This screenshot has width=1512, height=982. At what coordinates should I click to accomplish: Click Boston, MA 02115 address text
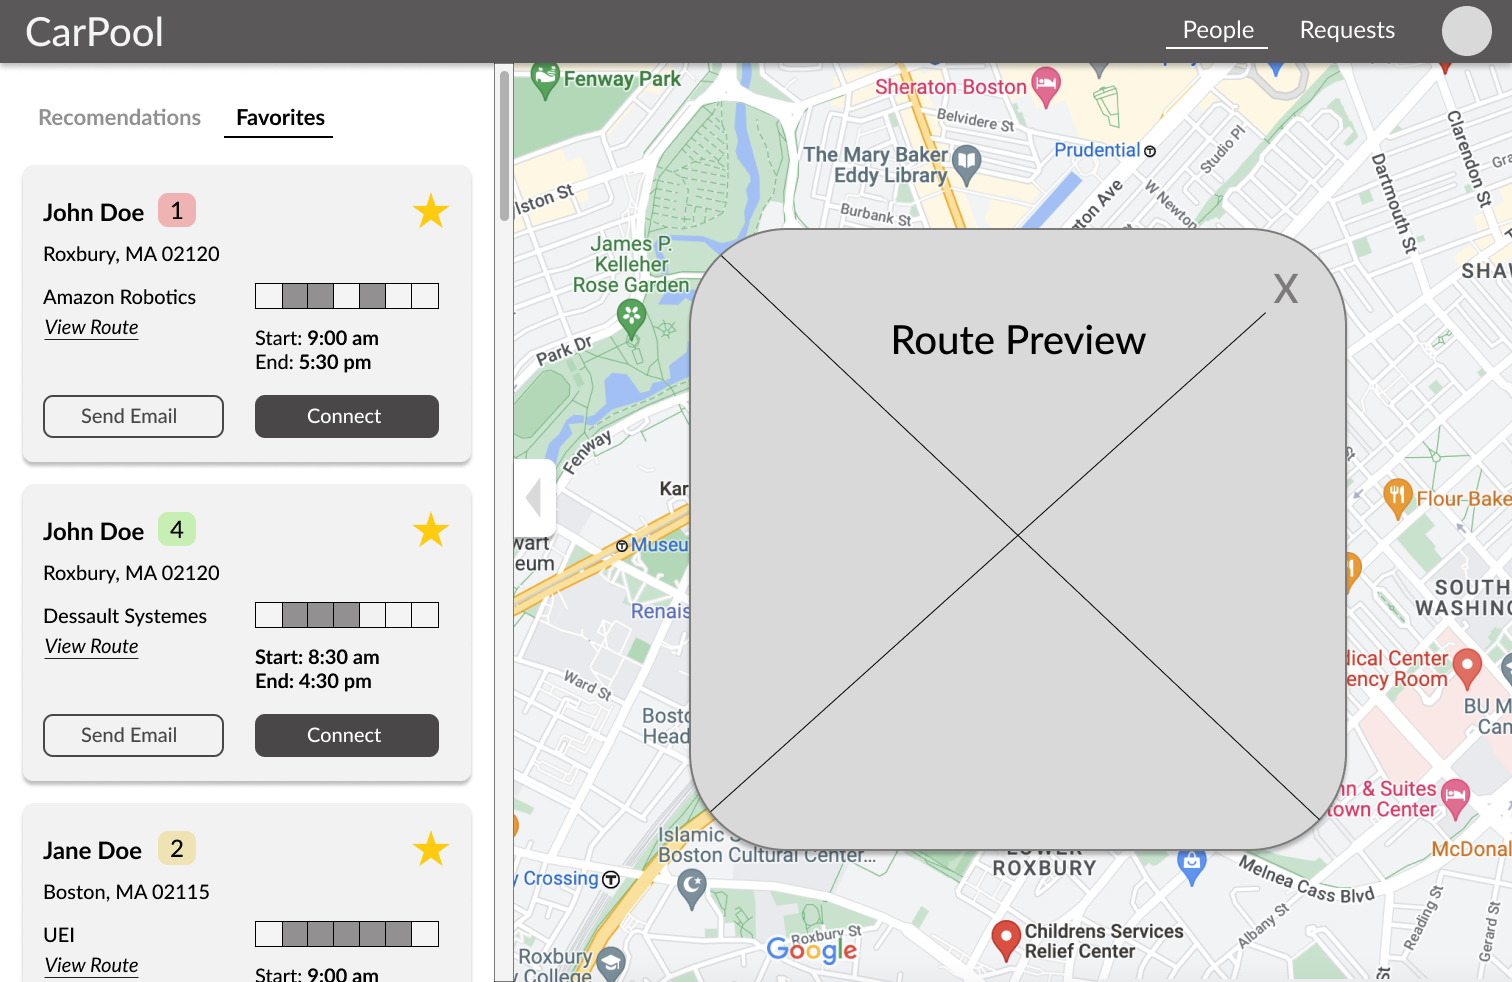point(126,892)
